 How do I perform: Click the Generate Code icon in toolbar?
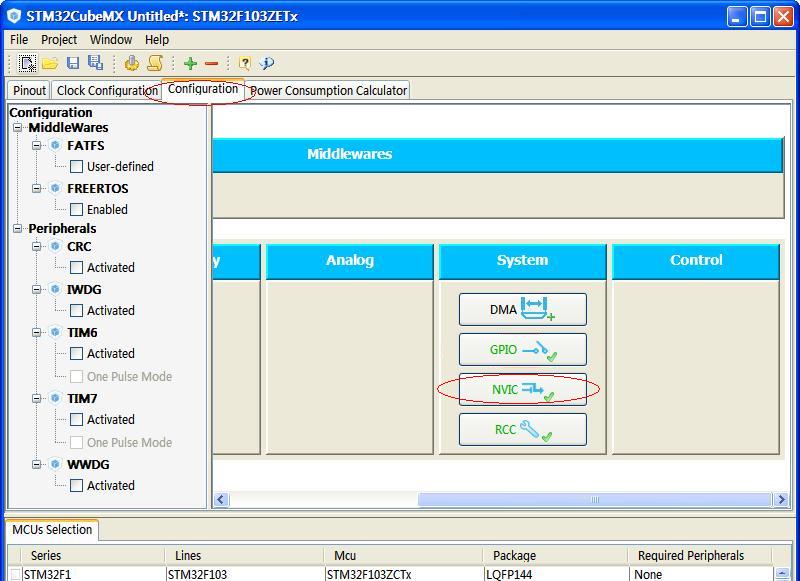[132, 63]
